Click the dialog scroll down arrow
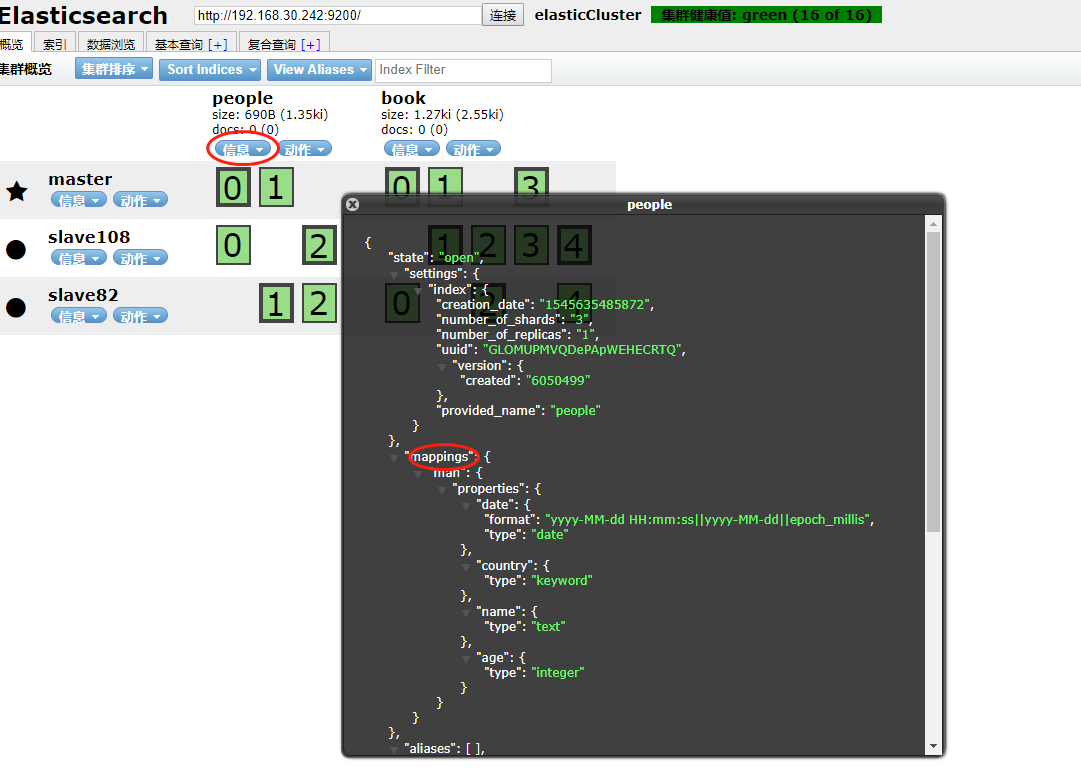The height and width of the screenshot is (770, 1081). [933, 746]
